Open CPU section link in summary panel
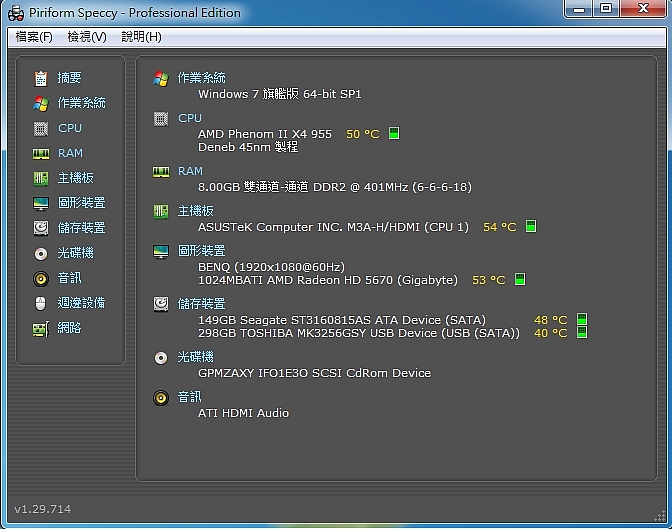Screen dimensions: 672x529 (190, 118)
